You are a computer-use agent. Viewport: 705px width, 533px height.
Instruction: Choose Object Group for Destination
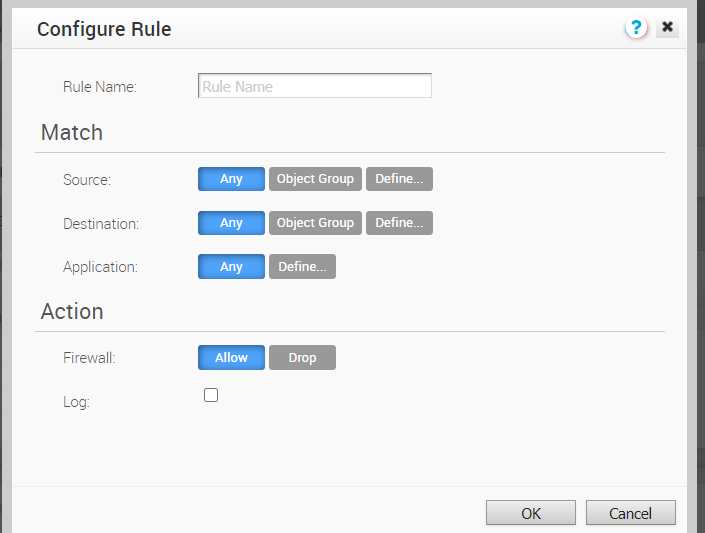(x=315, y=223)
